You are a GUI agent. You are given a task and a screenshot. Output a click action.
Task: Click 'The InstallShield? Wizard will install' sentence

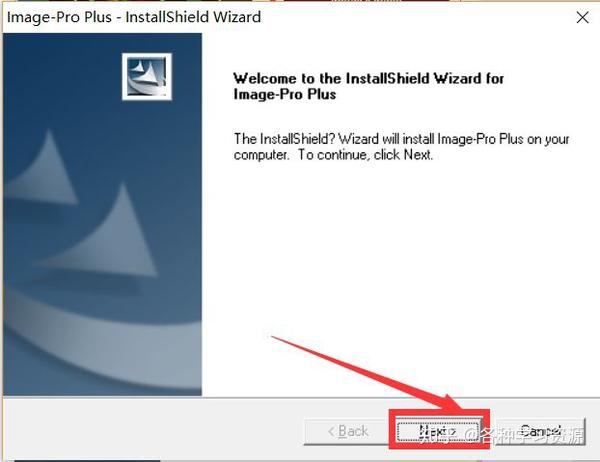tap(334, 139)
